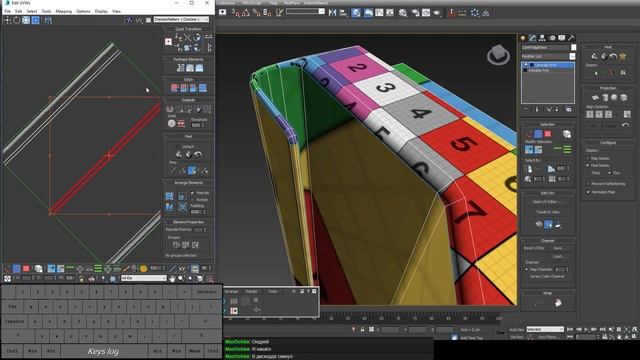
Task: Collapse the Reshape Elements rollout
Action: click(189, 59)
